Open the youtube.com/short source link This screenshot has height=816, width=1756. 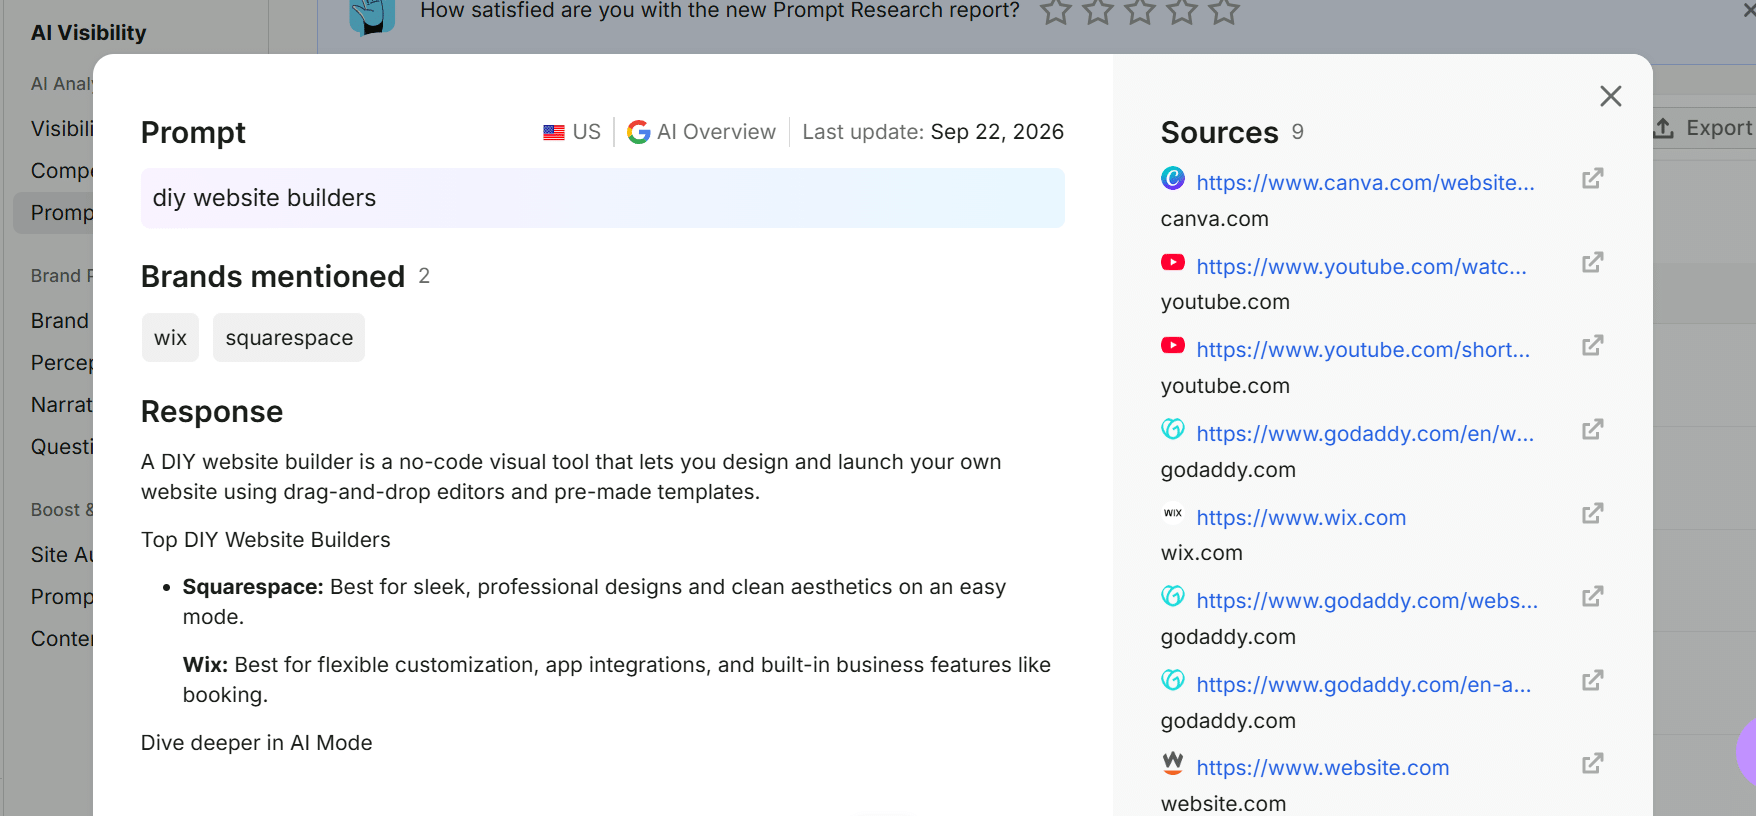tap(1363, 350)
